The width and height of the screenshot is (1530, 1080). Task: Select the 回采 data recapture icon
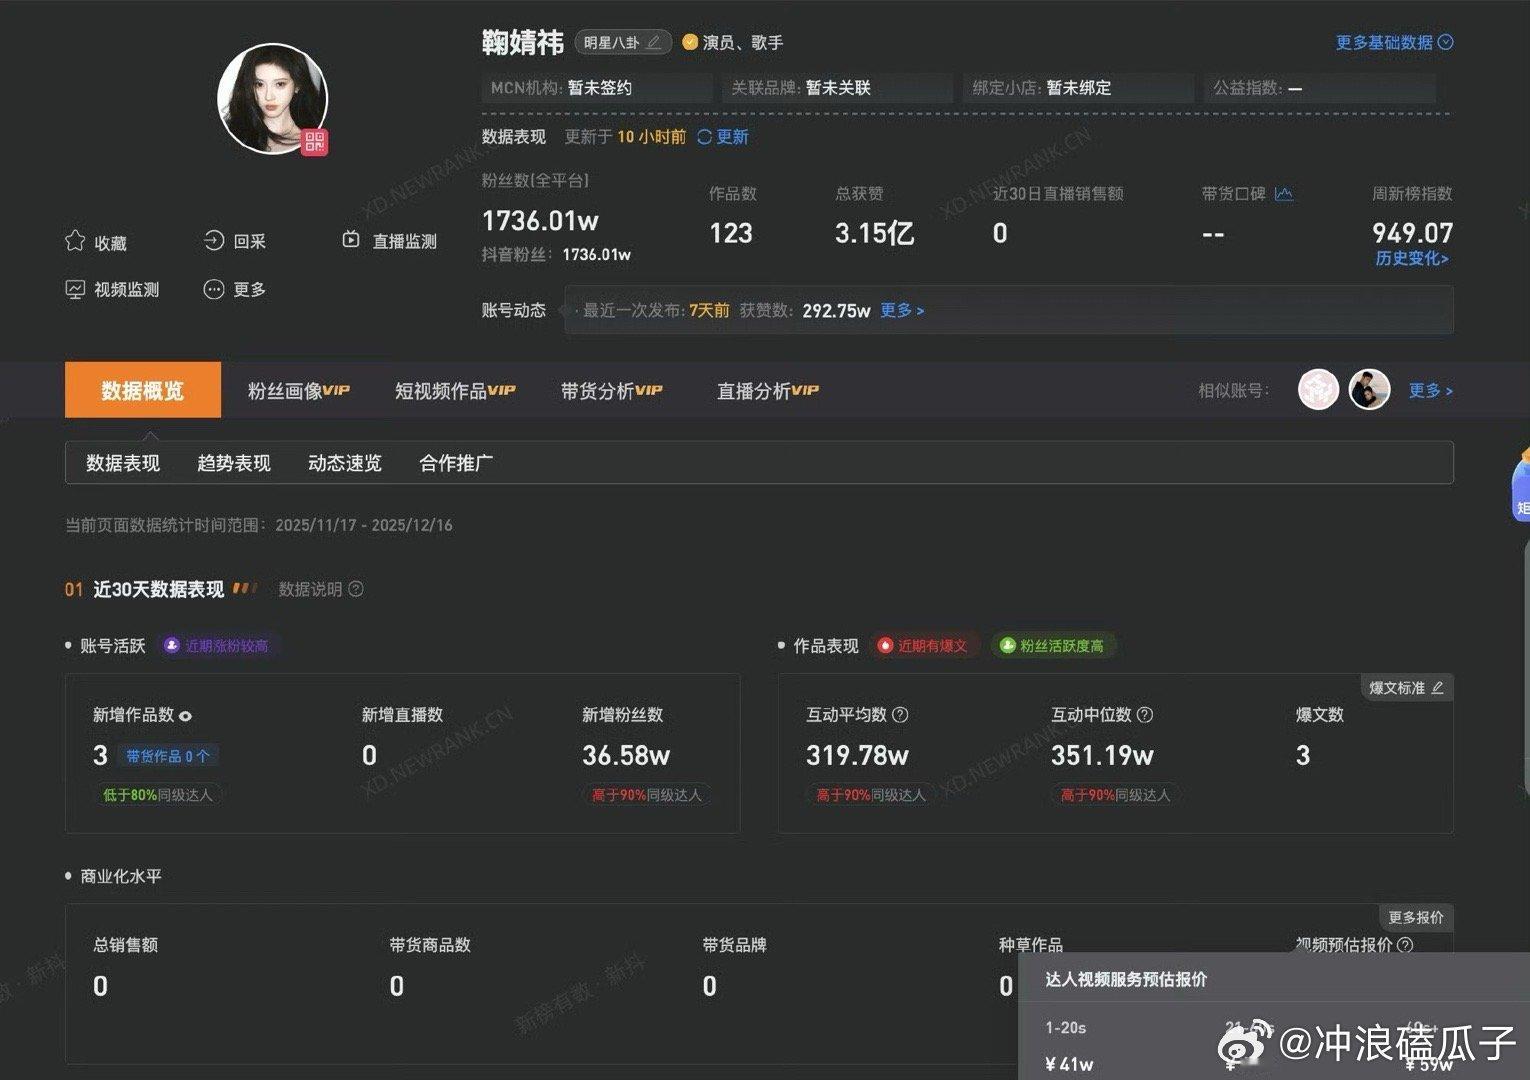[213, 240]
